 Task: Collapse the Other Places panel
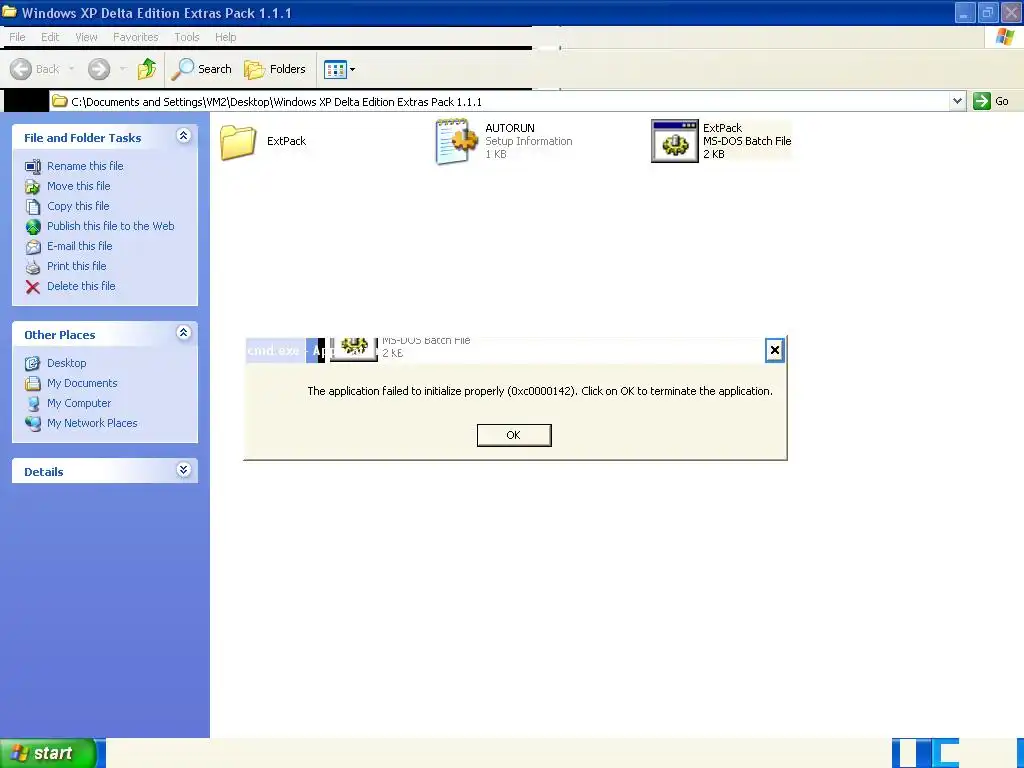pos(184,333)
